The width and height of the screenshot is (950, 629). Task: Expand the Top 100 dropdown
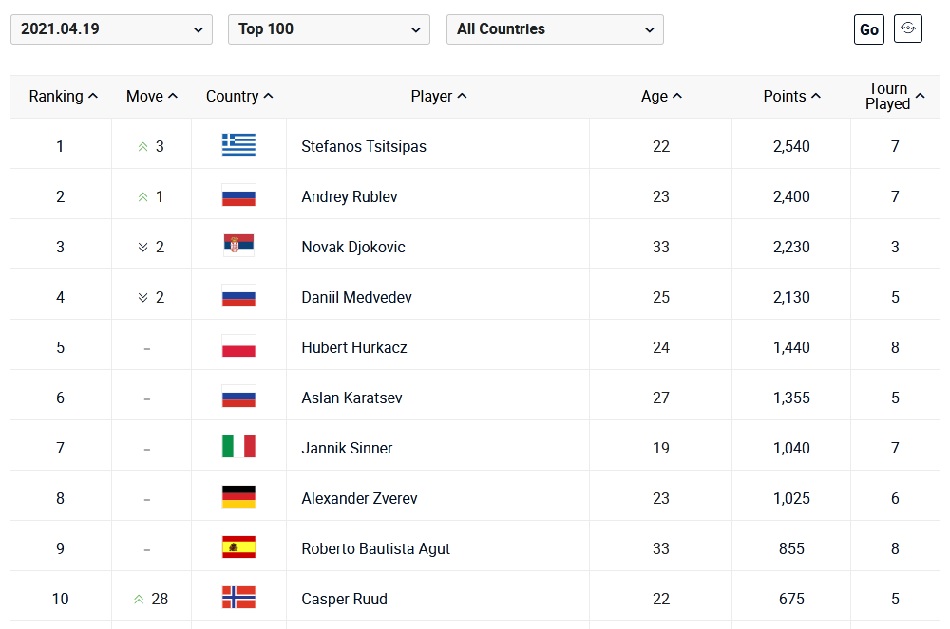tap(329, 29)
